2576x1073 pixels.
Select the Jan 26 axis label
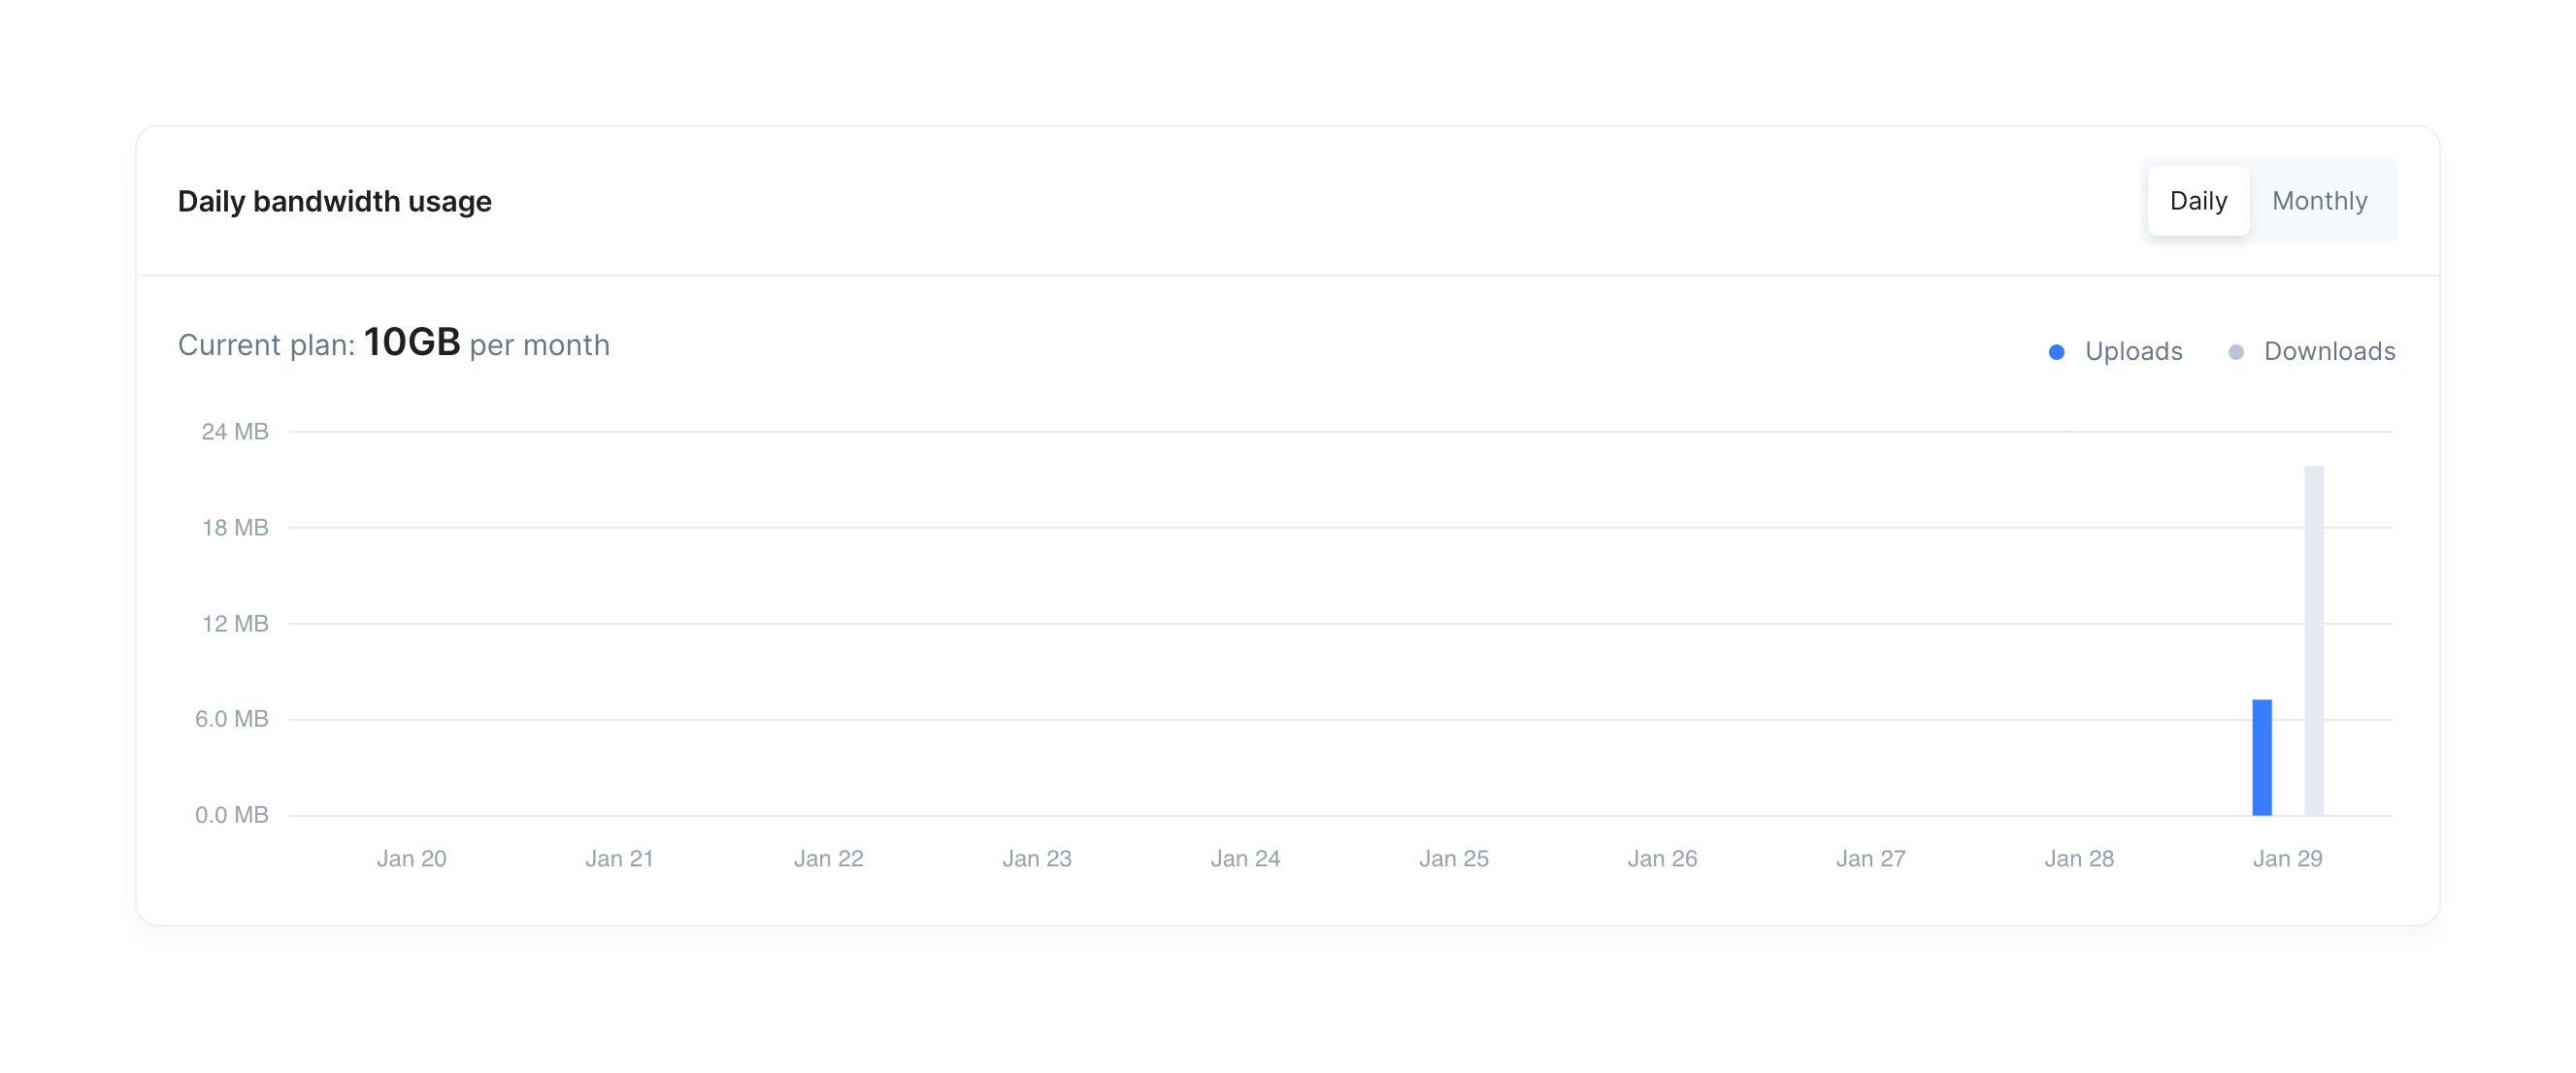(1662, 859)
